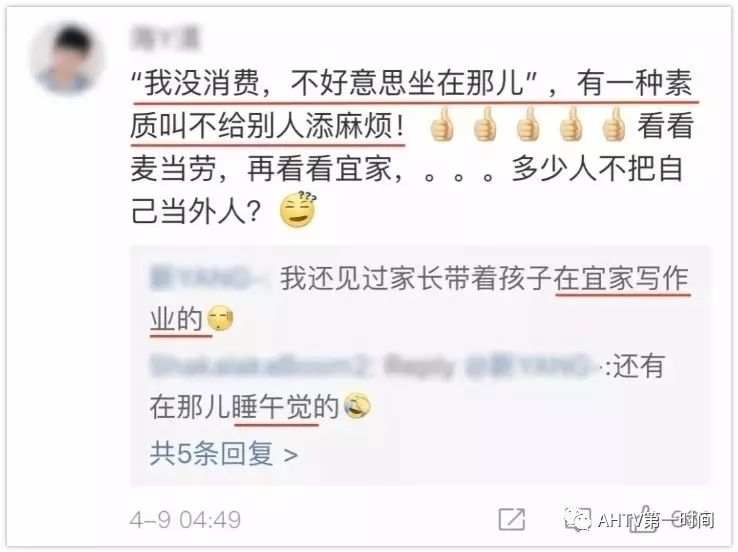The width and height of the screenshot is (738, 552).
Task: Tap the reply about 在宜家写作业的
Action: click(x=420, y=299)
